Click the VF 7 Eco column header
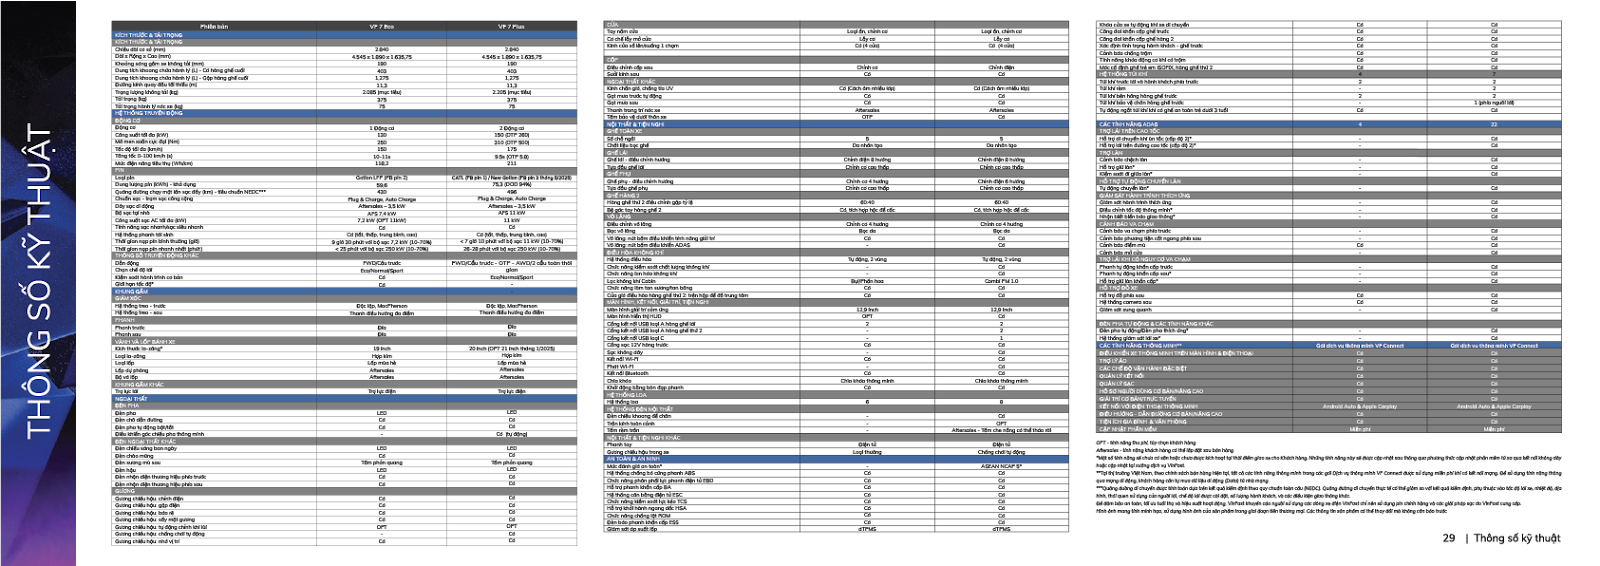This screenshot has width=1600, height=566. click(x=381, y=27)
